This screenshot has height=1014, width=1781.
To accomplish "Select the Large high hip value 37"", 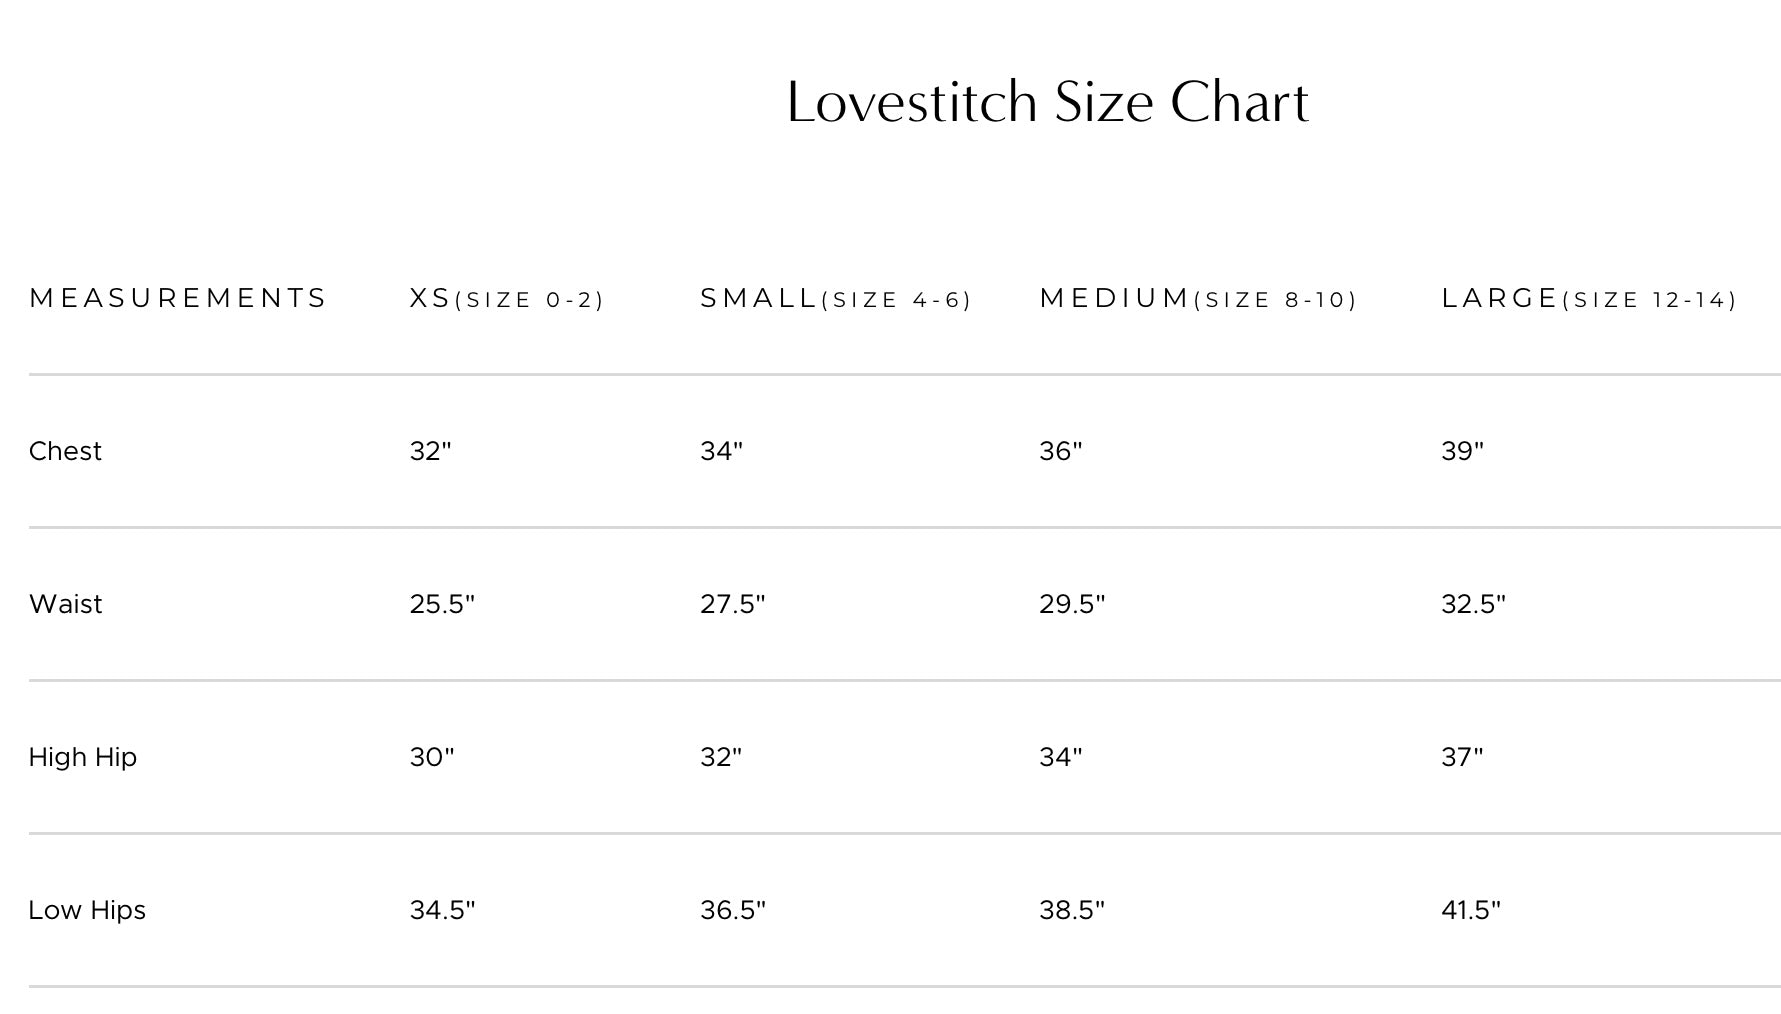I will point(1462,757).
